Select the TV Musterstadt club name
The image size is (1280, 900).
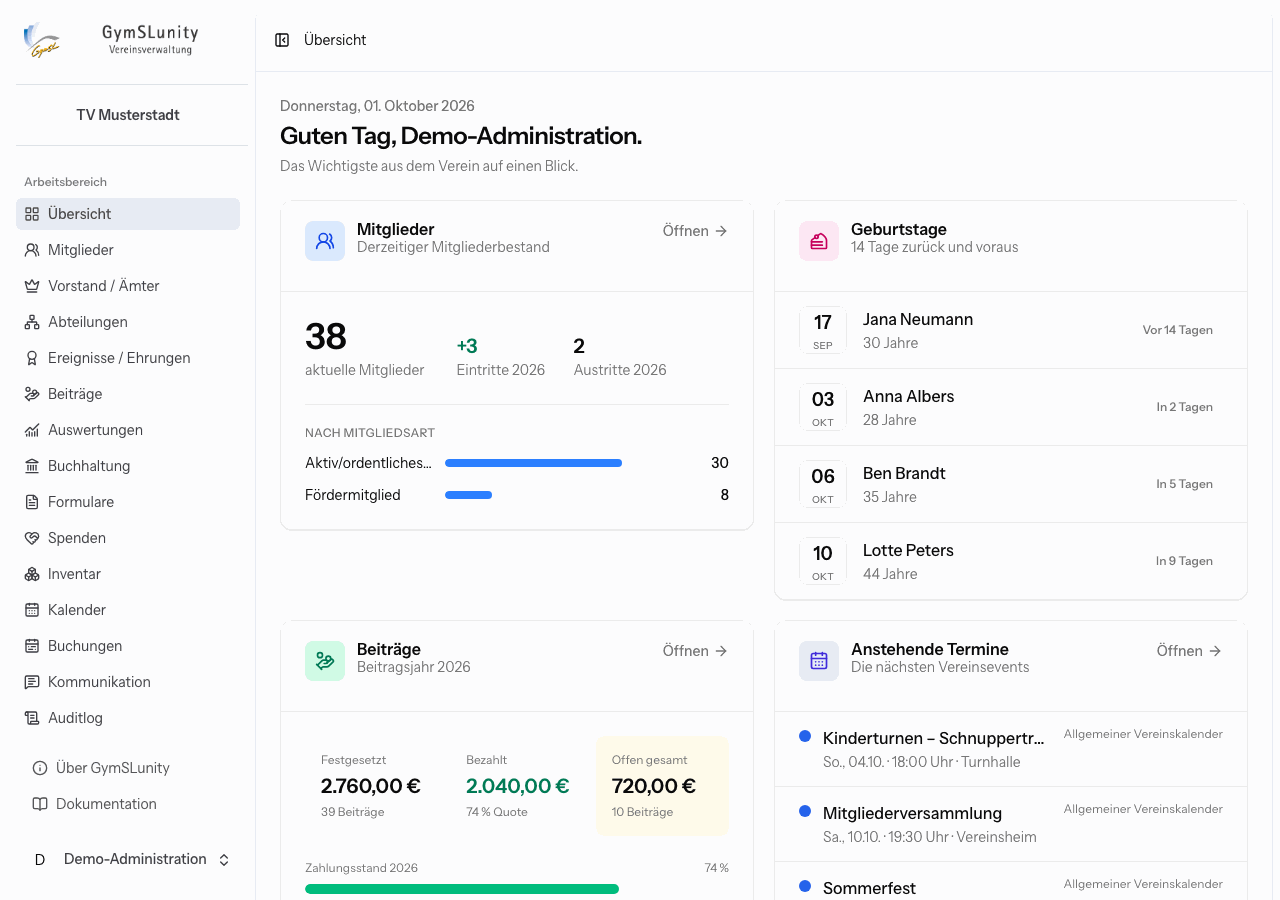128,115
